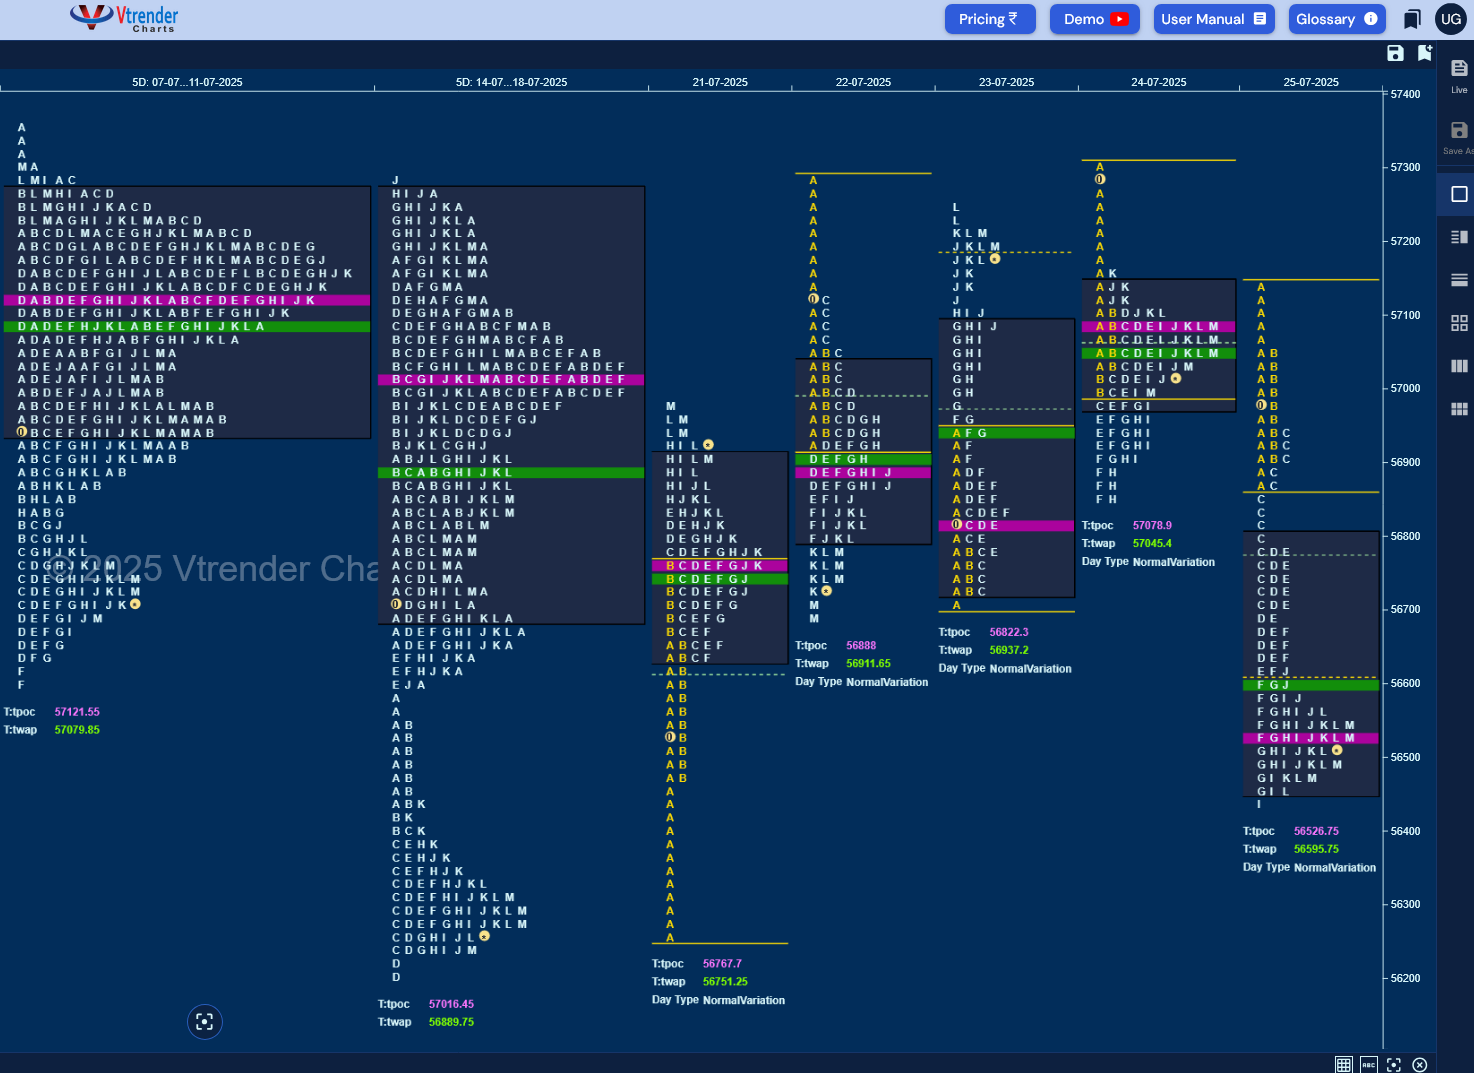Choose the three-column layout icon
This screenshot has width=1474, height=1073.
tap(1459, 366)
